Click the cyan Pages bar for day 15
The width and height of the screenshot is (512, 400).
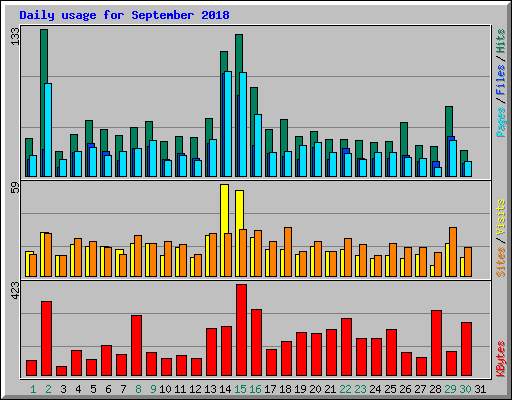coord(243,124)
